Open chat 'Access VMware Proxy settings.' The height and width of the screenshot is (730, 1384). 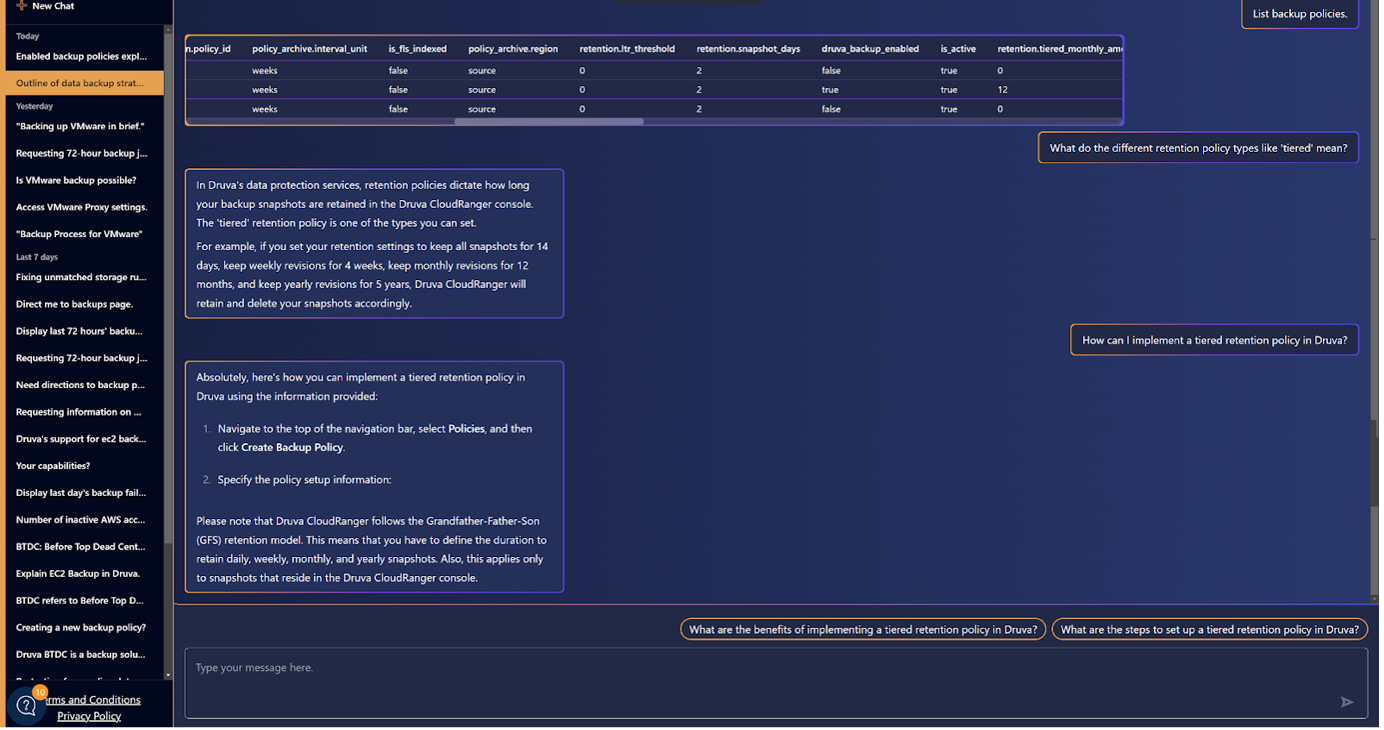81,208
